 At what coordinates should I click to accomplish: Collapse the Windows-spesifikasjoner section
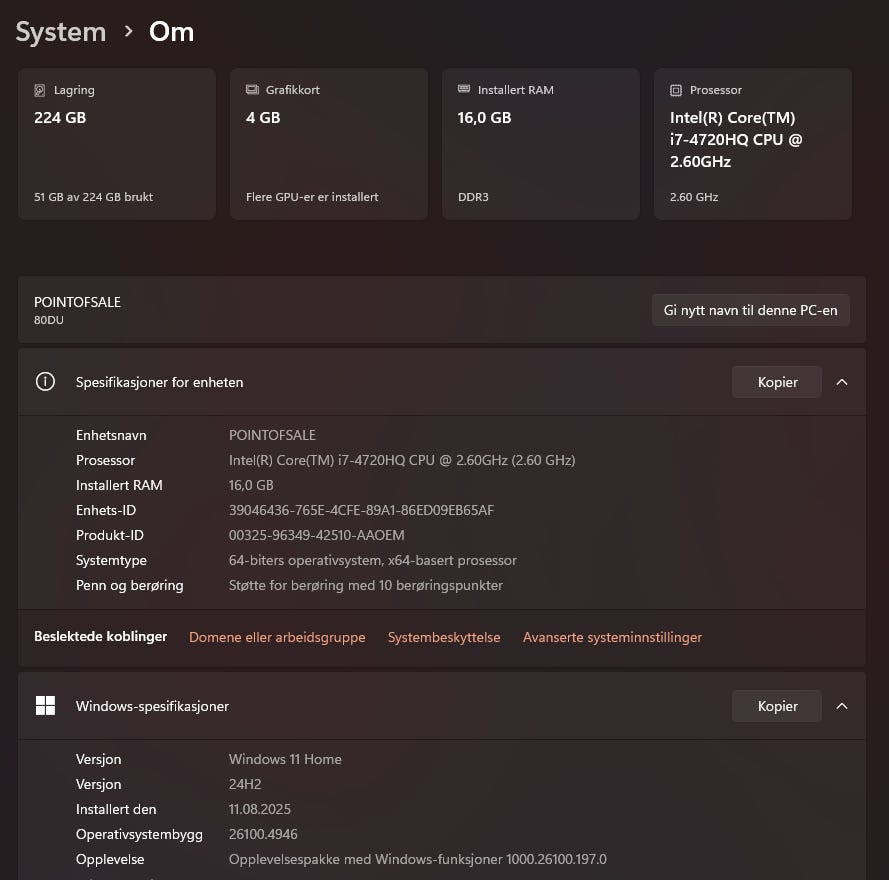pos(842,705)
